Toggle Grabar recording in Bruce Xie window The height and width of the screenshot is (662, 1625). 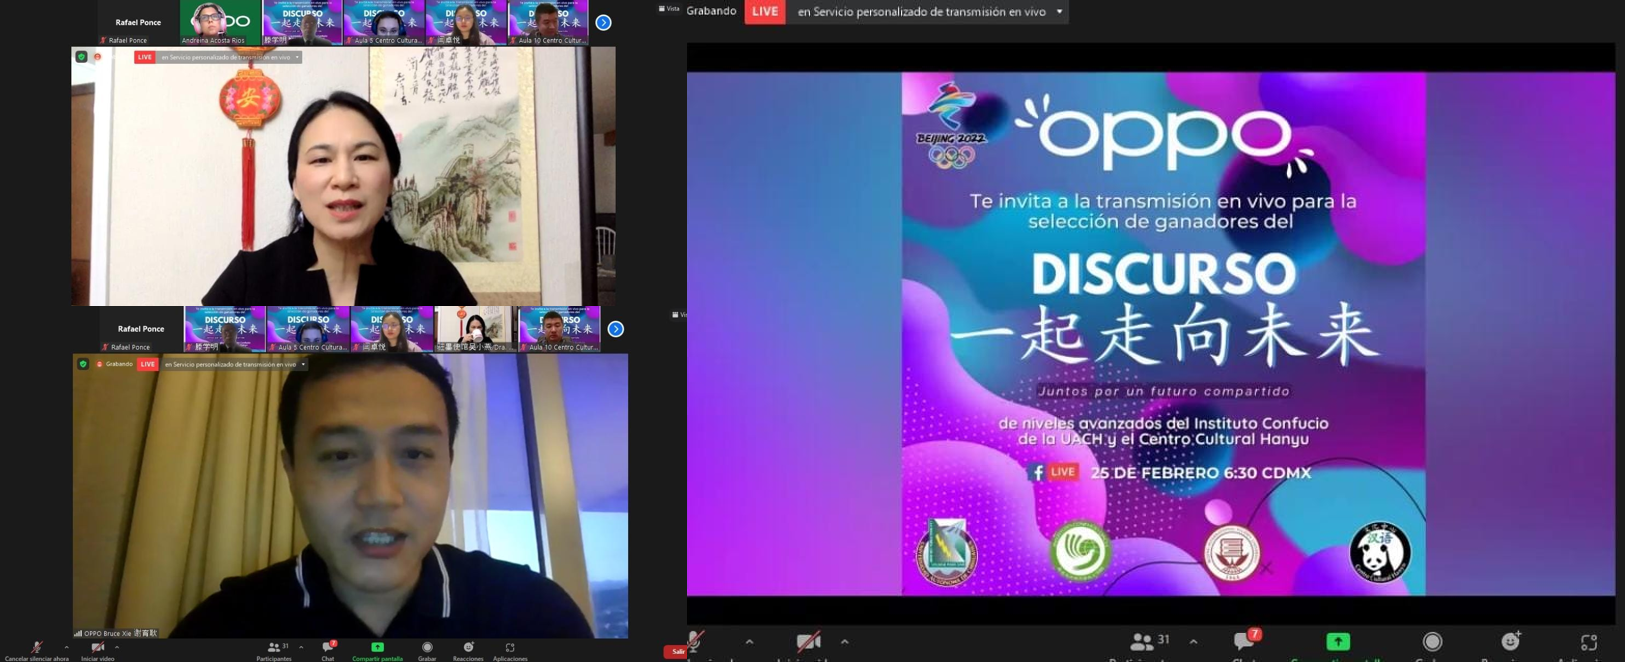point(427,651)
